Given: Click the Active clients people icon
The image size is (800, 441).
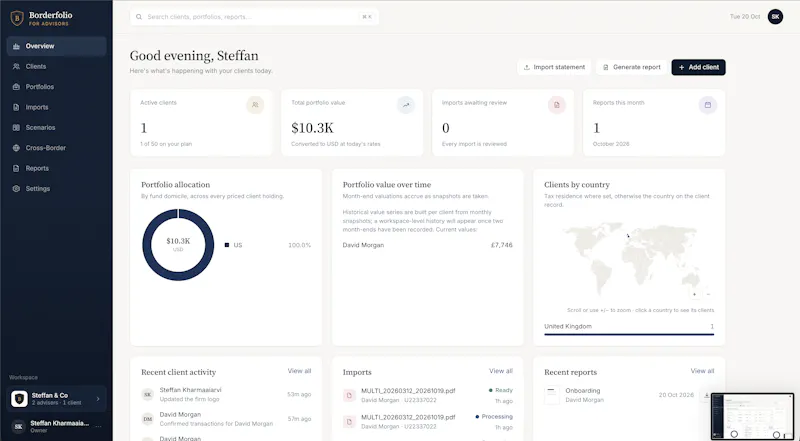Looking at the screenshot, I should point(255,105).
